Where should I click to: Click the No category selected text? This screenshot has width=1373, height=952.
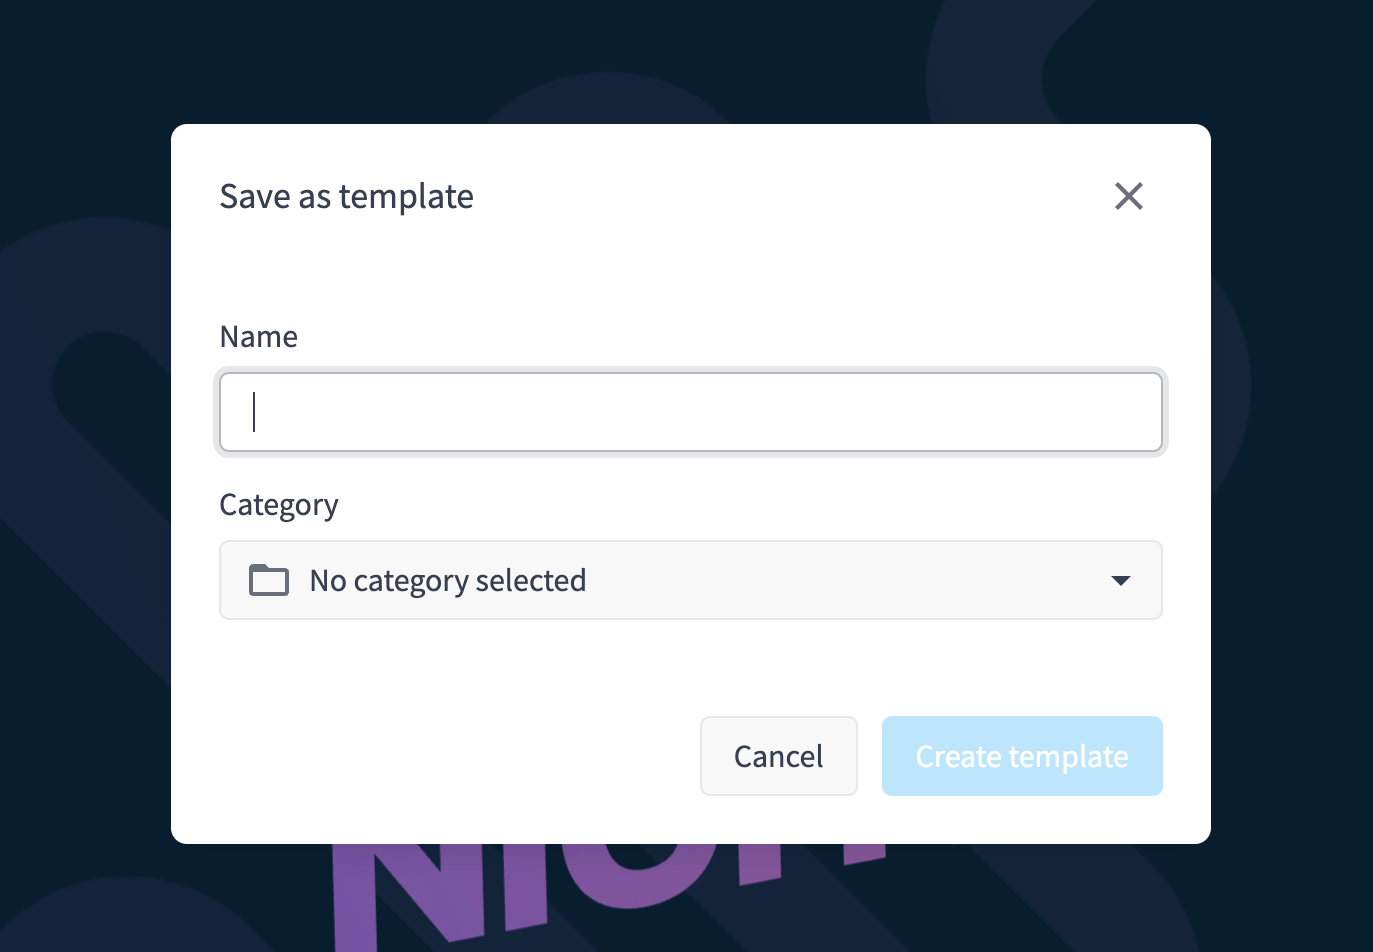pyautogui.click(x=448, y=581)
